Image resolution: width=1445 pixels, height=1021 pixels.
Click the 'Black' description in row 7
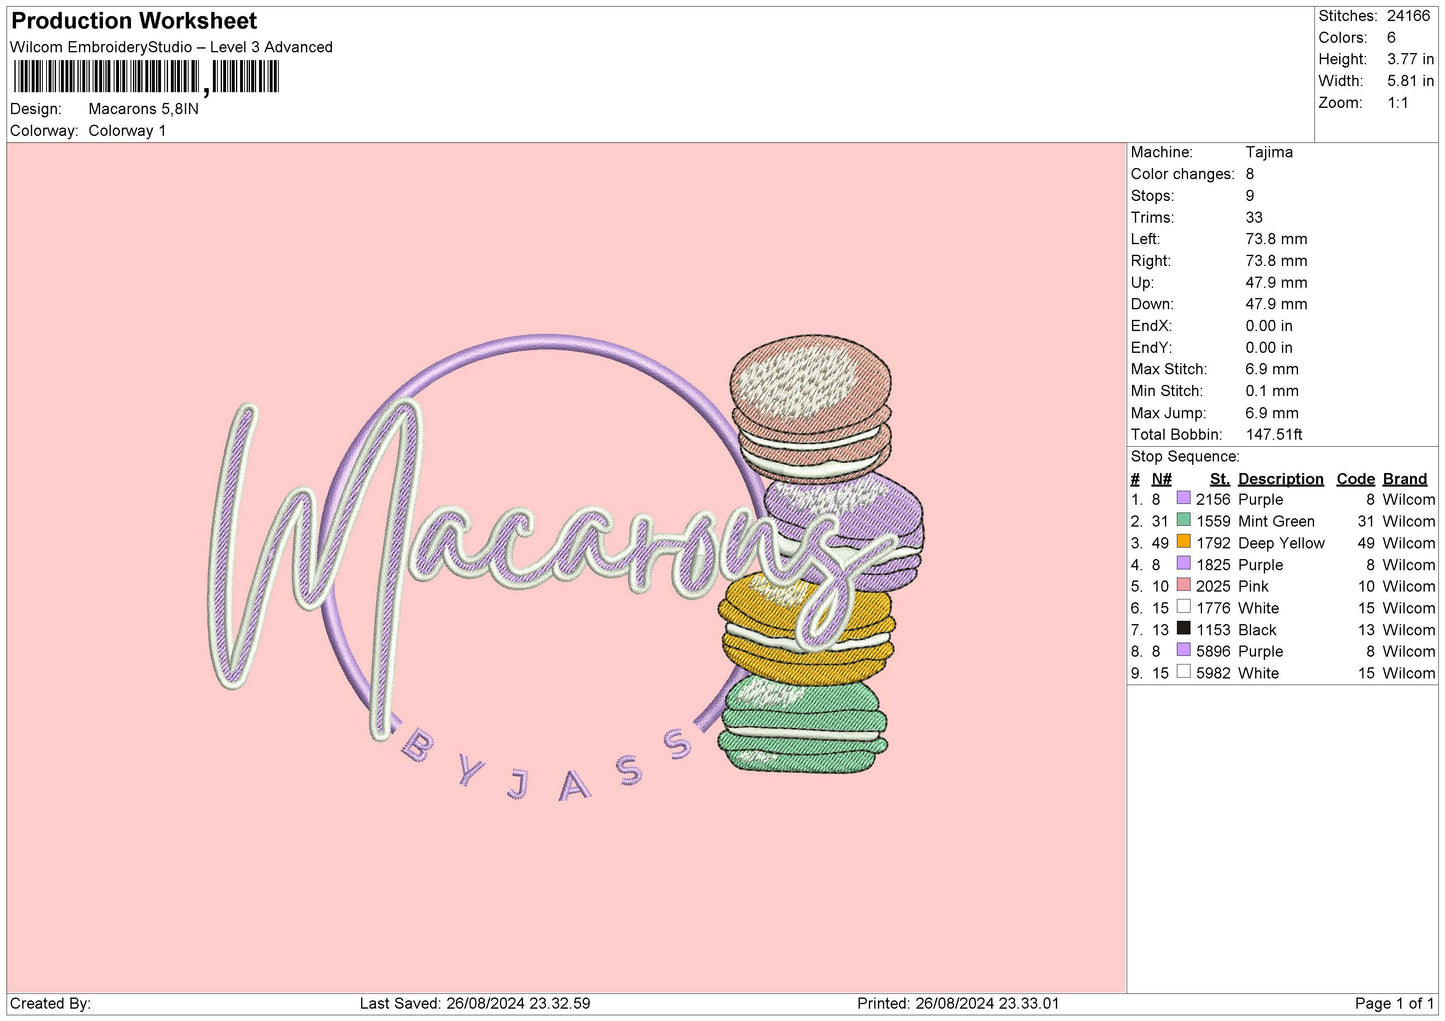[1257, 630]
